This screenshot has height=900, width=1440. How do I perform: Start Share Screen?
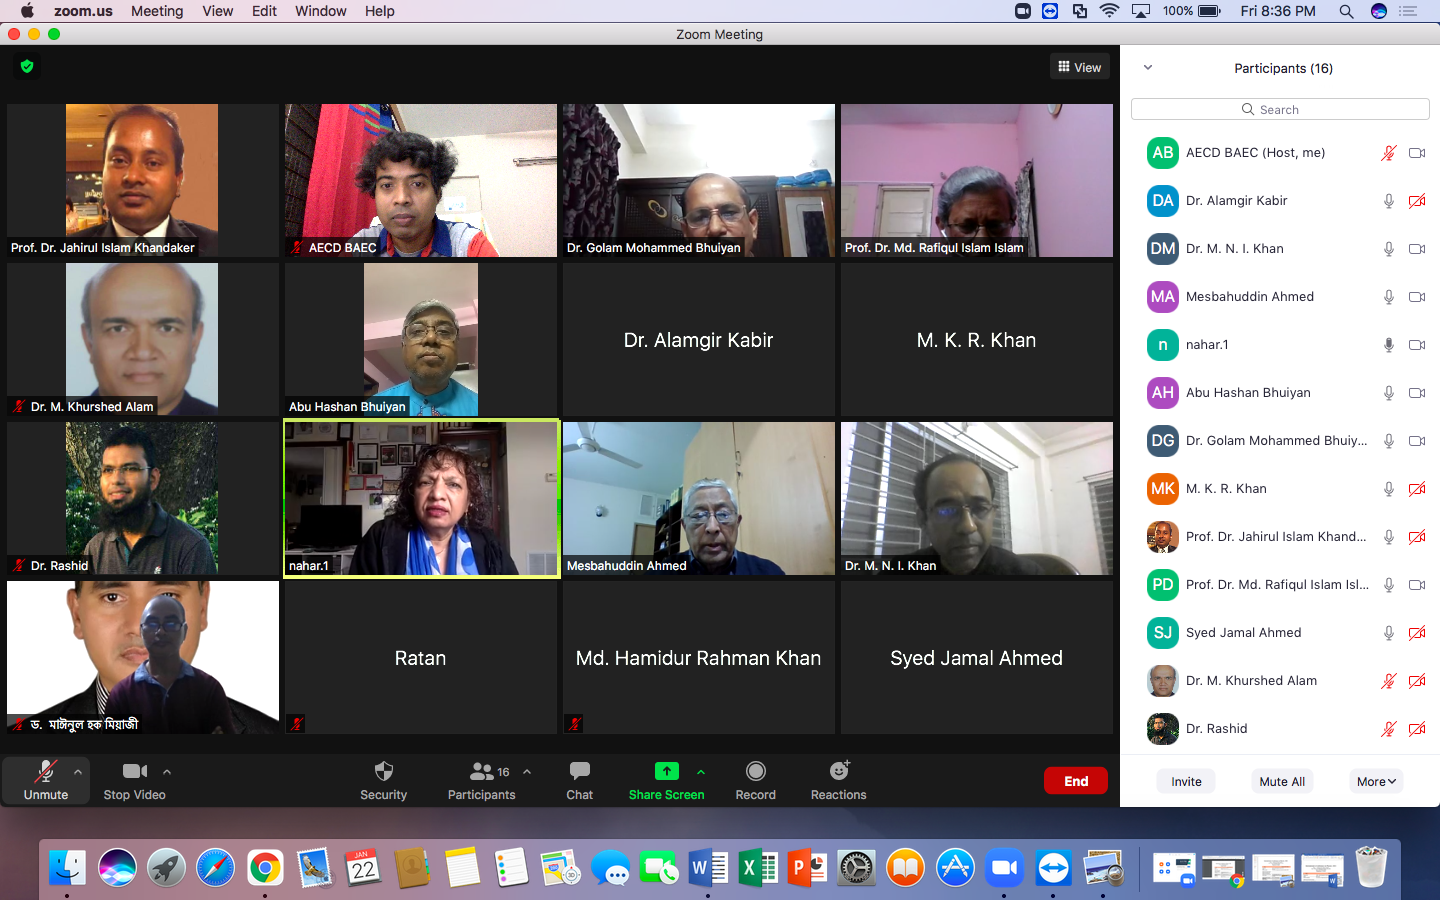click(x=666, y=780)
